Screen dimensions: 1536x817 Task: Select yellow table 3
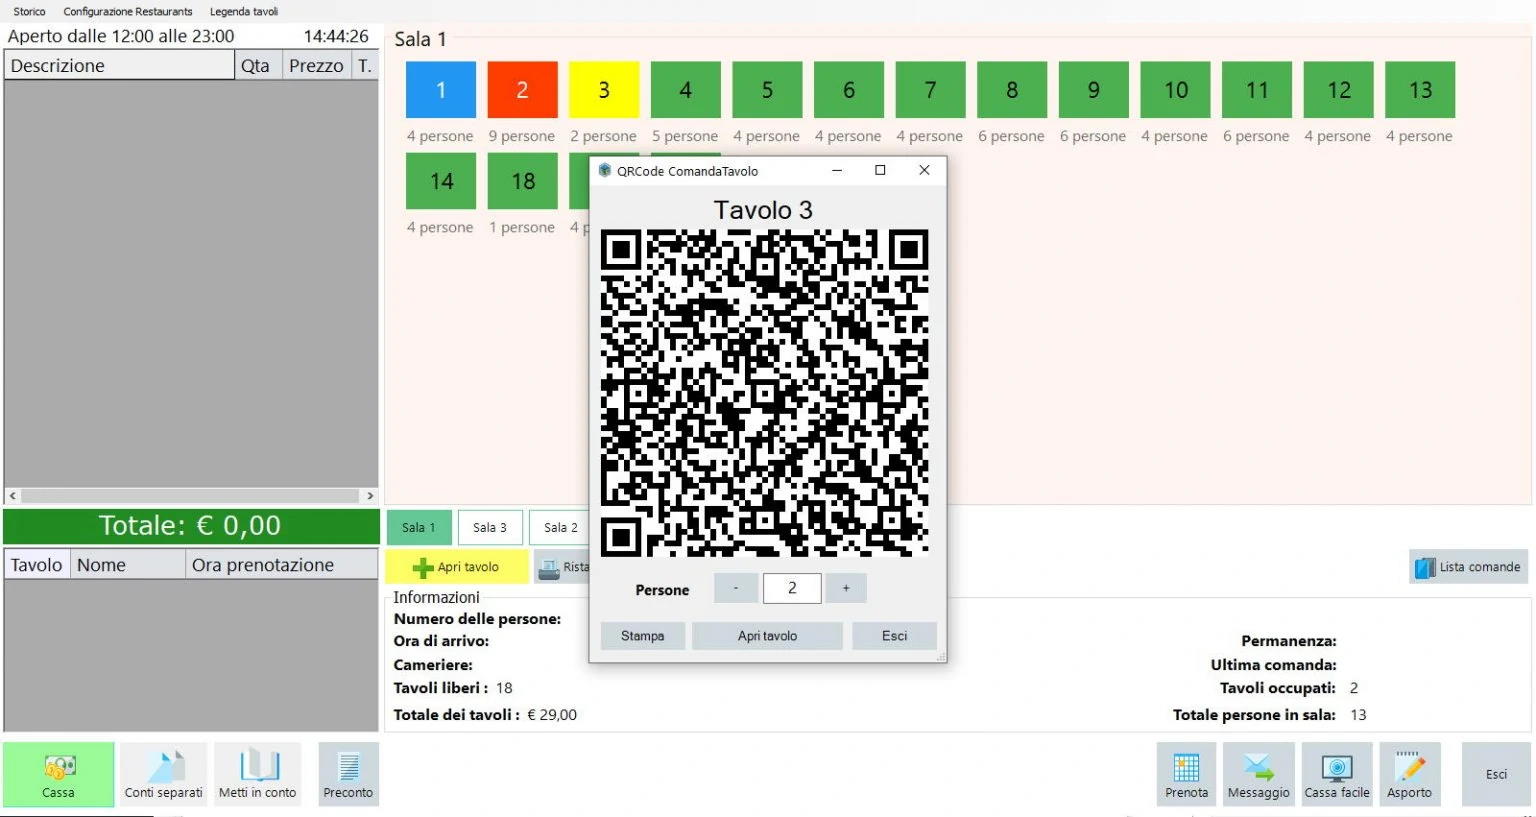coord(604,90)
